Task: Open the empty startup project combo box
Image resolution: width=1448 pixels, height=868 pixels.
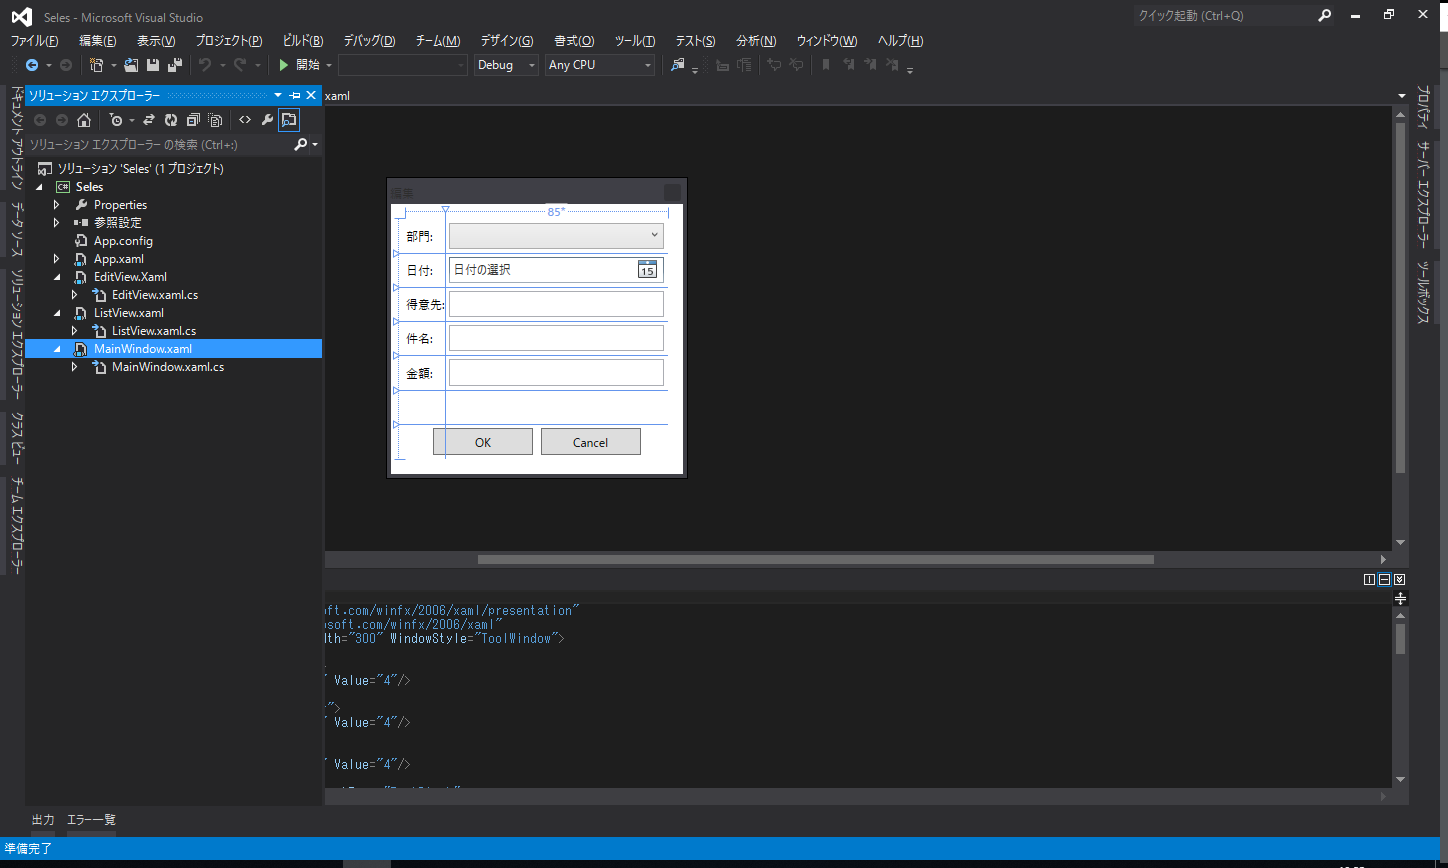Action: point(403,65)
